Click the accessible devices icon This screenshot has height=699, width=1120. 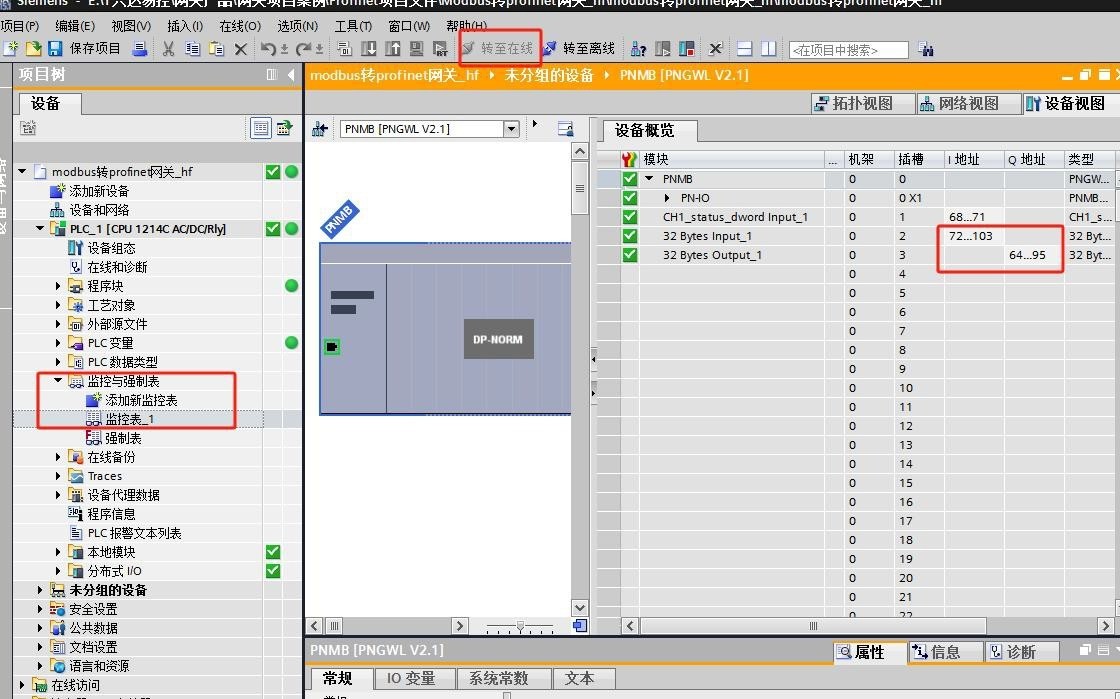coord(637,48)
